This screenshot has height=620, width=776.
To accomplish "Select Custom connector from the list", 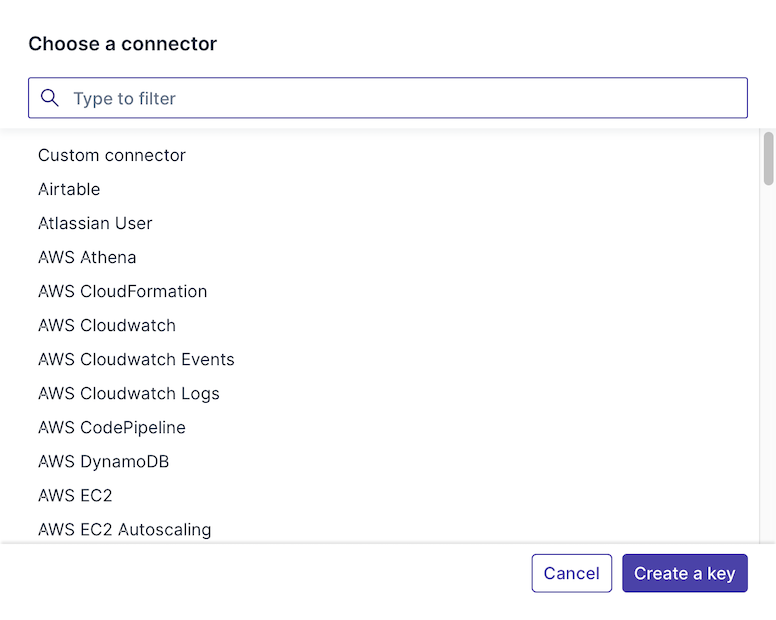I will (x=112, y=155).
